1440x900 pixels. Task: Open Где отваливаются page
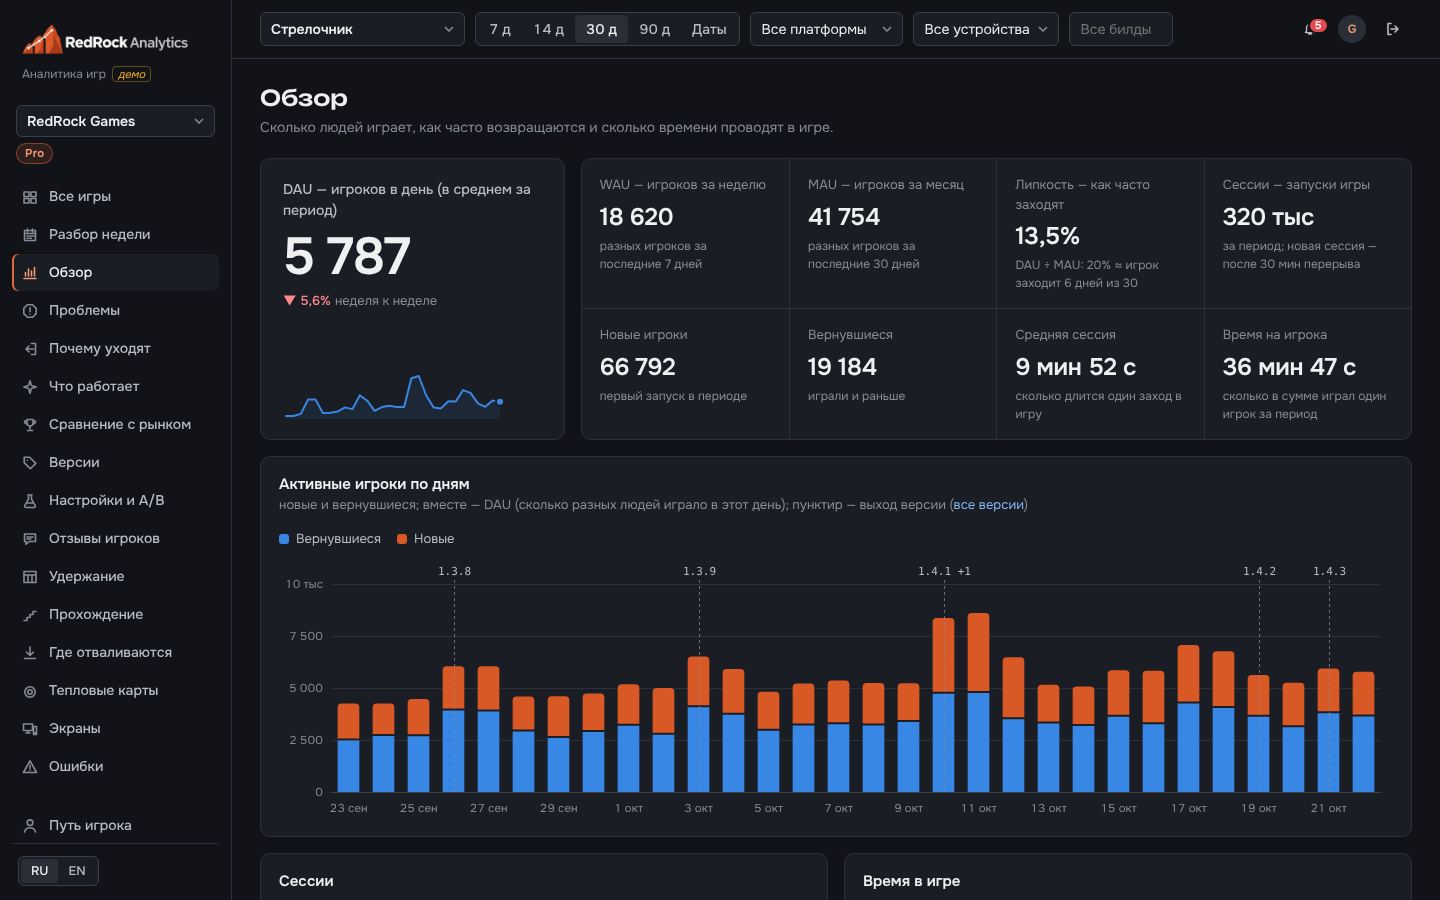[x=116, y=653]
